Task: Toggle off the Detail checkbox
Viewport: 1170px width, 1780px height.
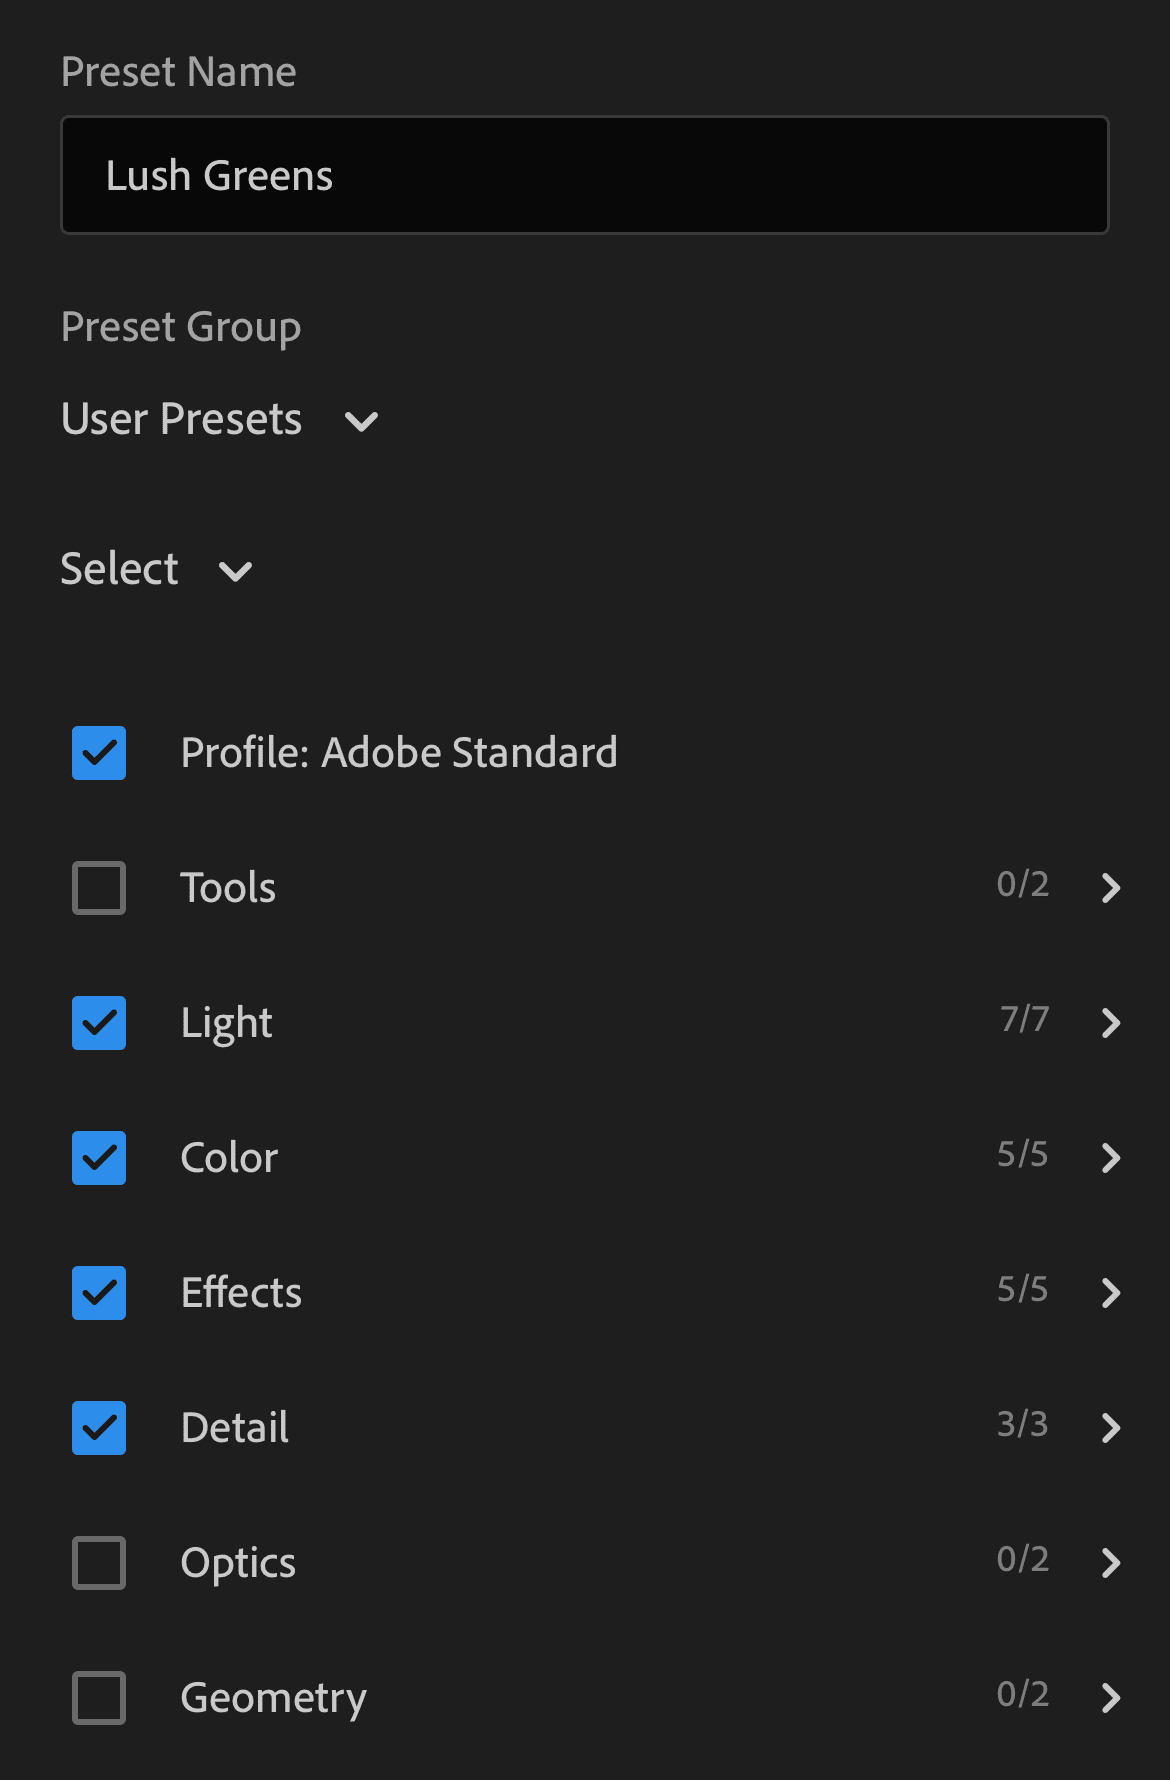Action: click(x=99, y=1428)
